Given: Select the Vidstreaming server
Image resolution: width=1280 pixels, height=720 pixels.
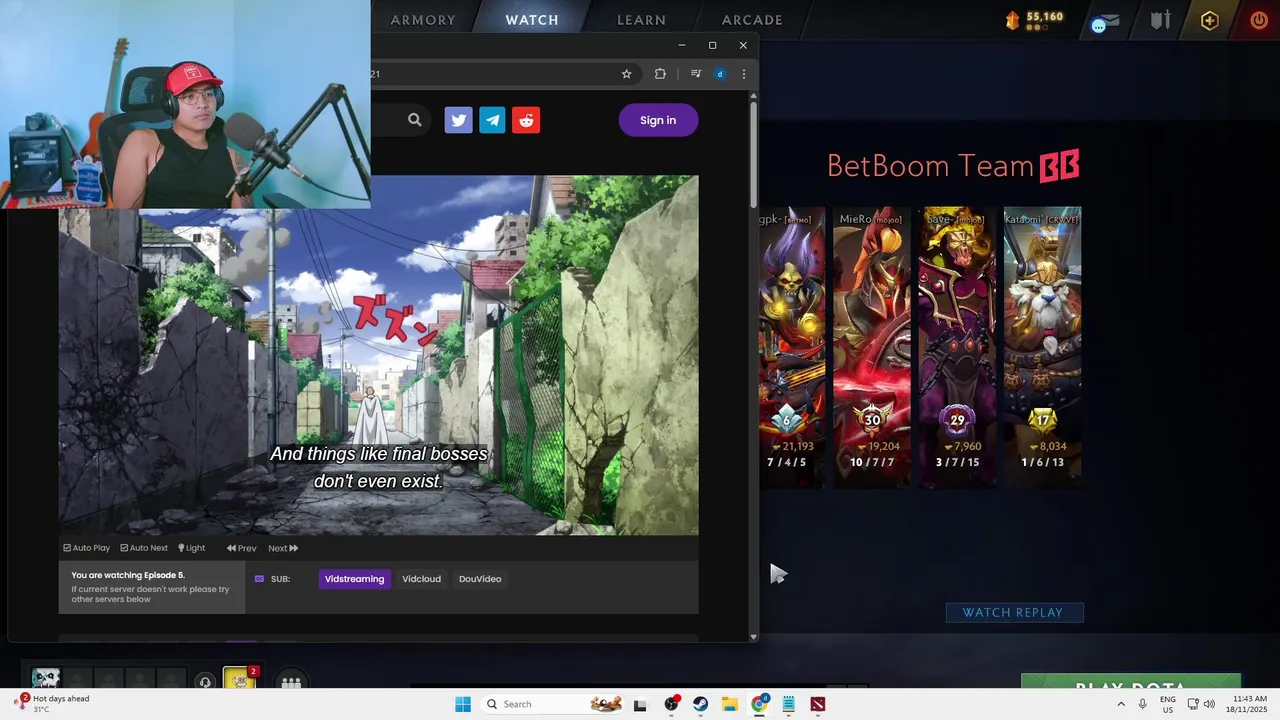Looking at the screenshot, I should tap(355, 579).
